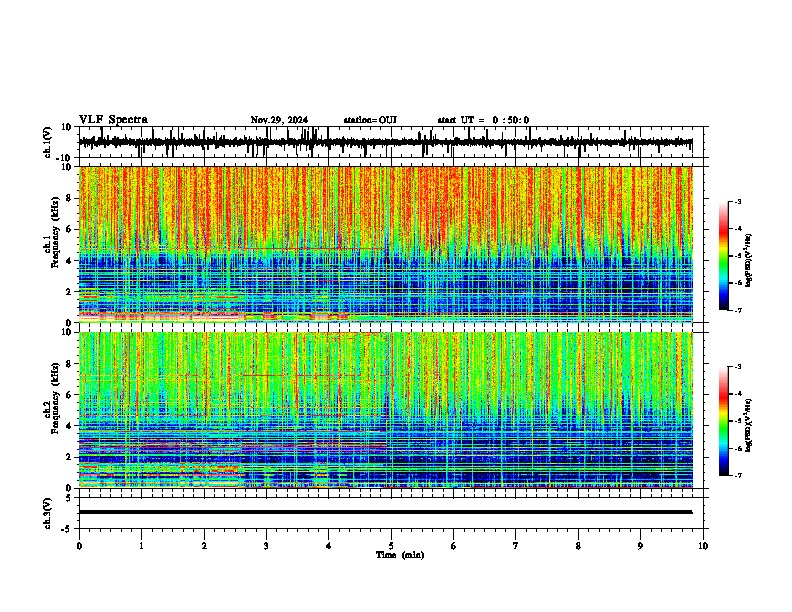Click time axis tick label "3"

click(266, 546)
